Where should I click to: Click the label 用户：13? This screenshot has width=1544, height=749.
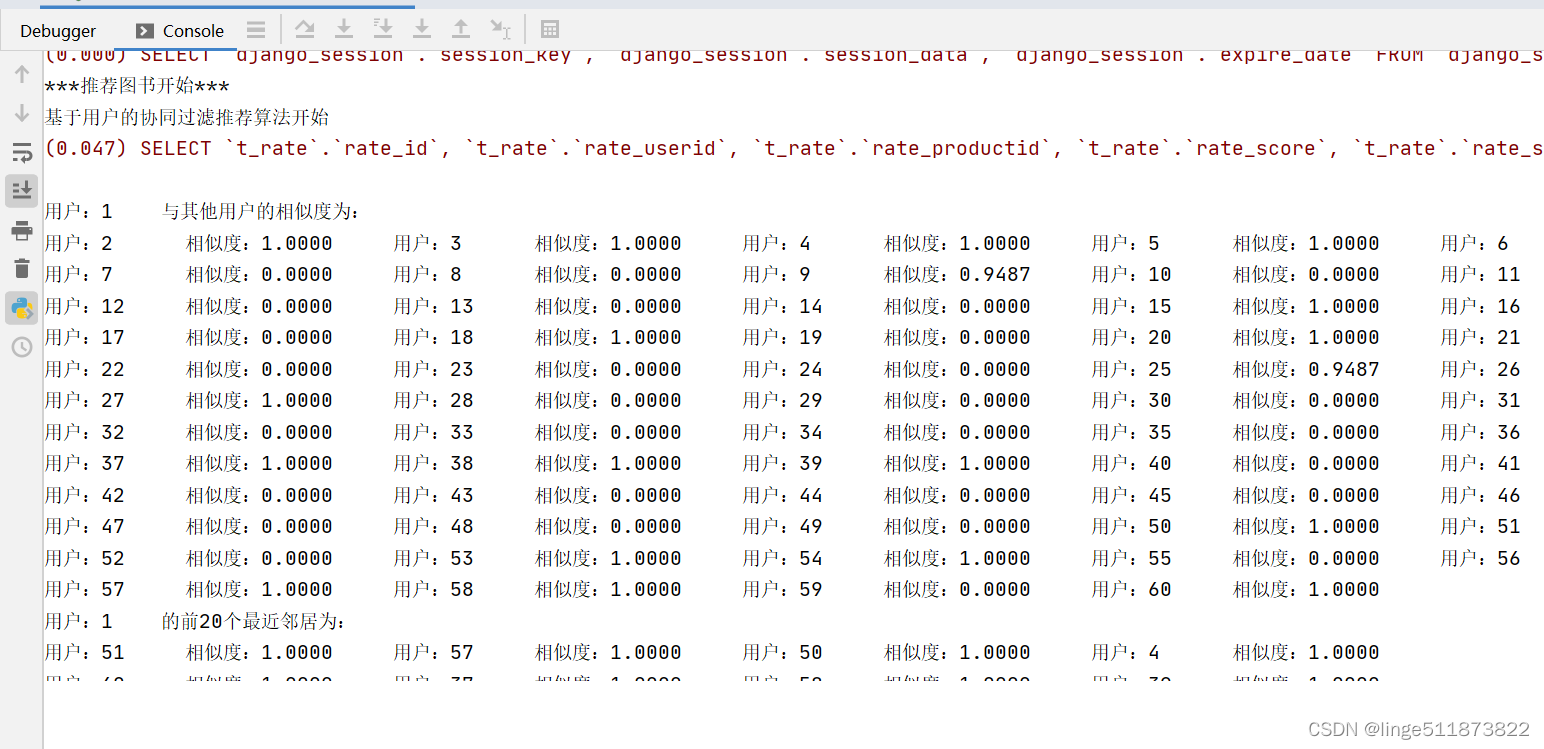pyautogui.click(x=434, y=306)
